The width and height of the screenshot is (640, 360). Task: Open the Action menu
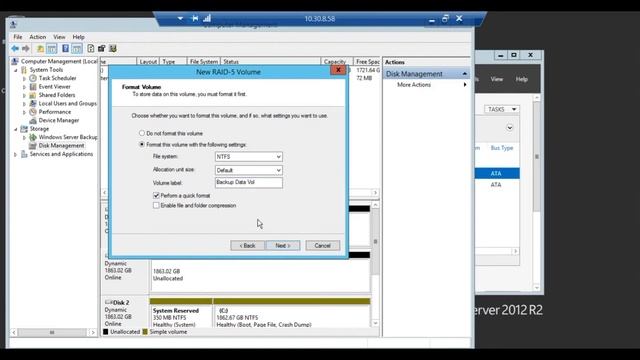37,37
